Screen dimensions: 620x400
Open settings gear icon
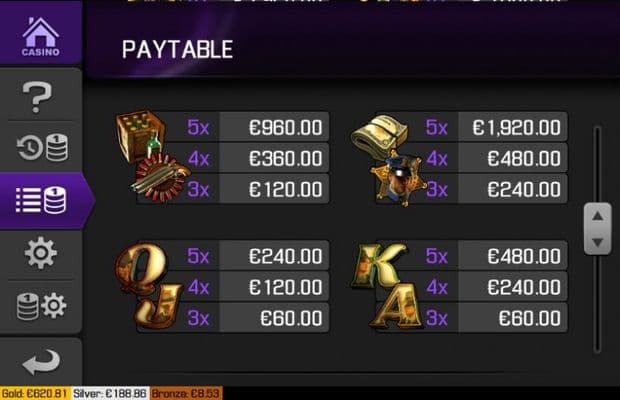click(x=40, y=253)
